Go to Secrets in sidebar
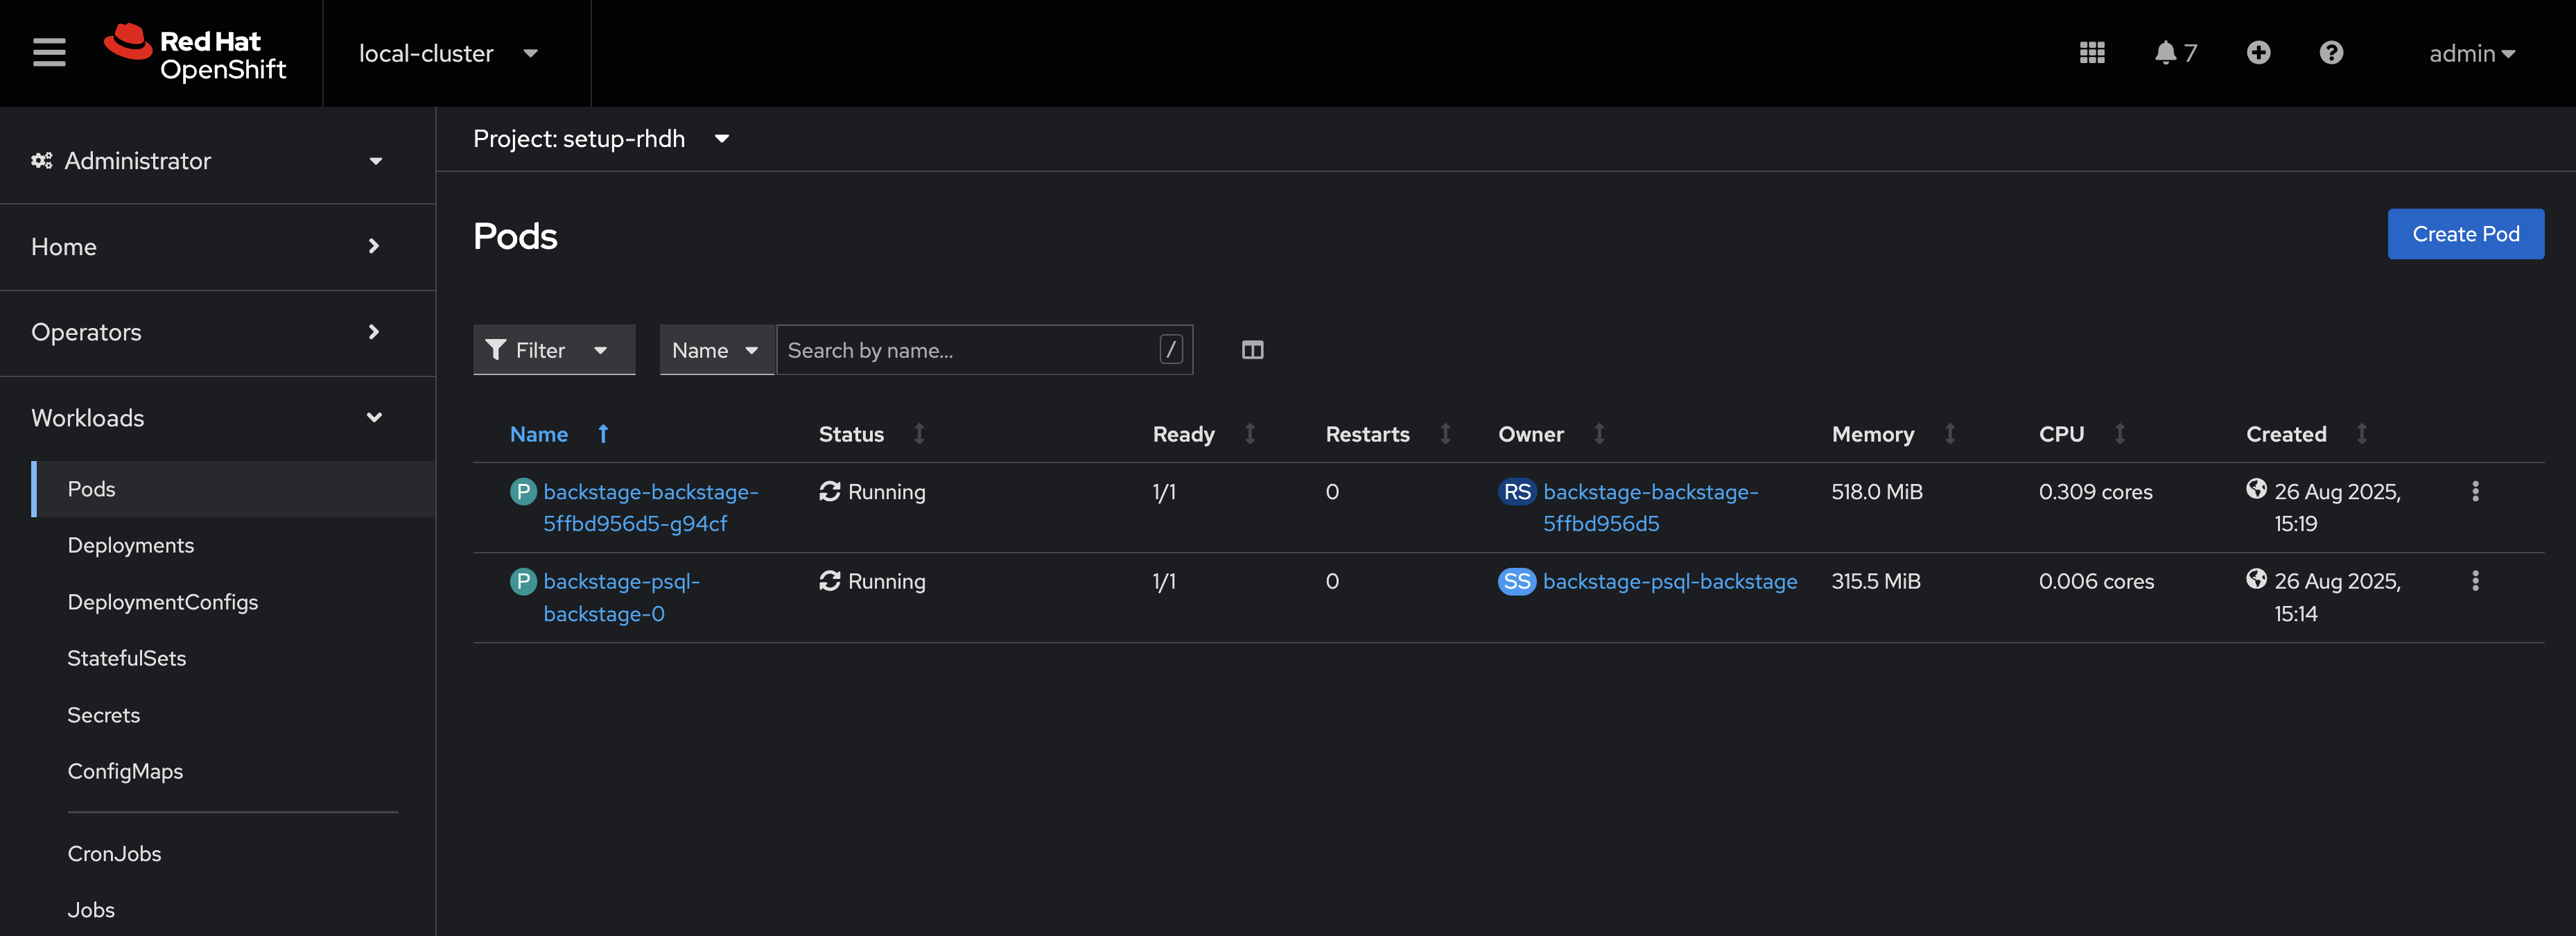The width and height of the screenshot is (2576, 936). click(x=104, y=715)
